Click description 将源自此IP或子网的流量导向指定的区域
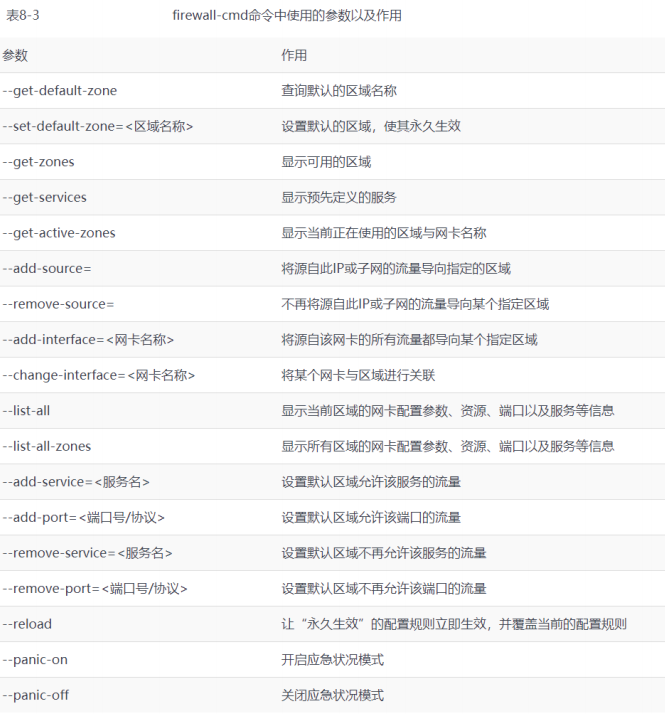This screenshot has width=665, height=714. [x=396, y=268]
